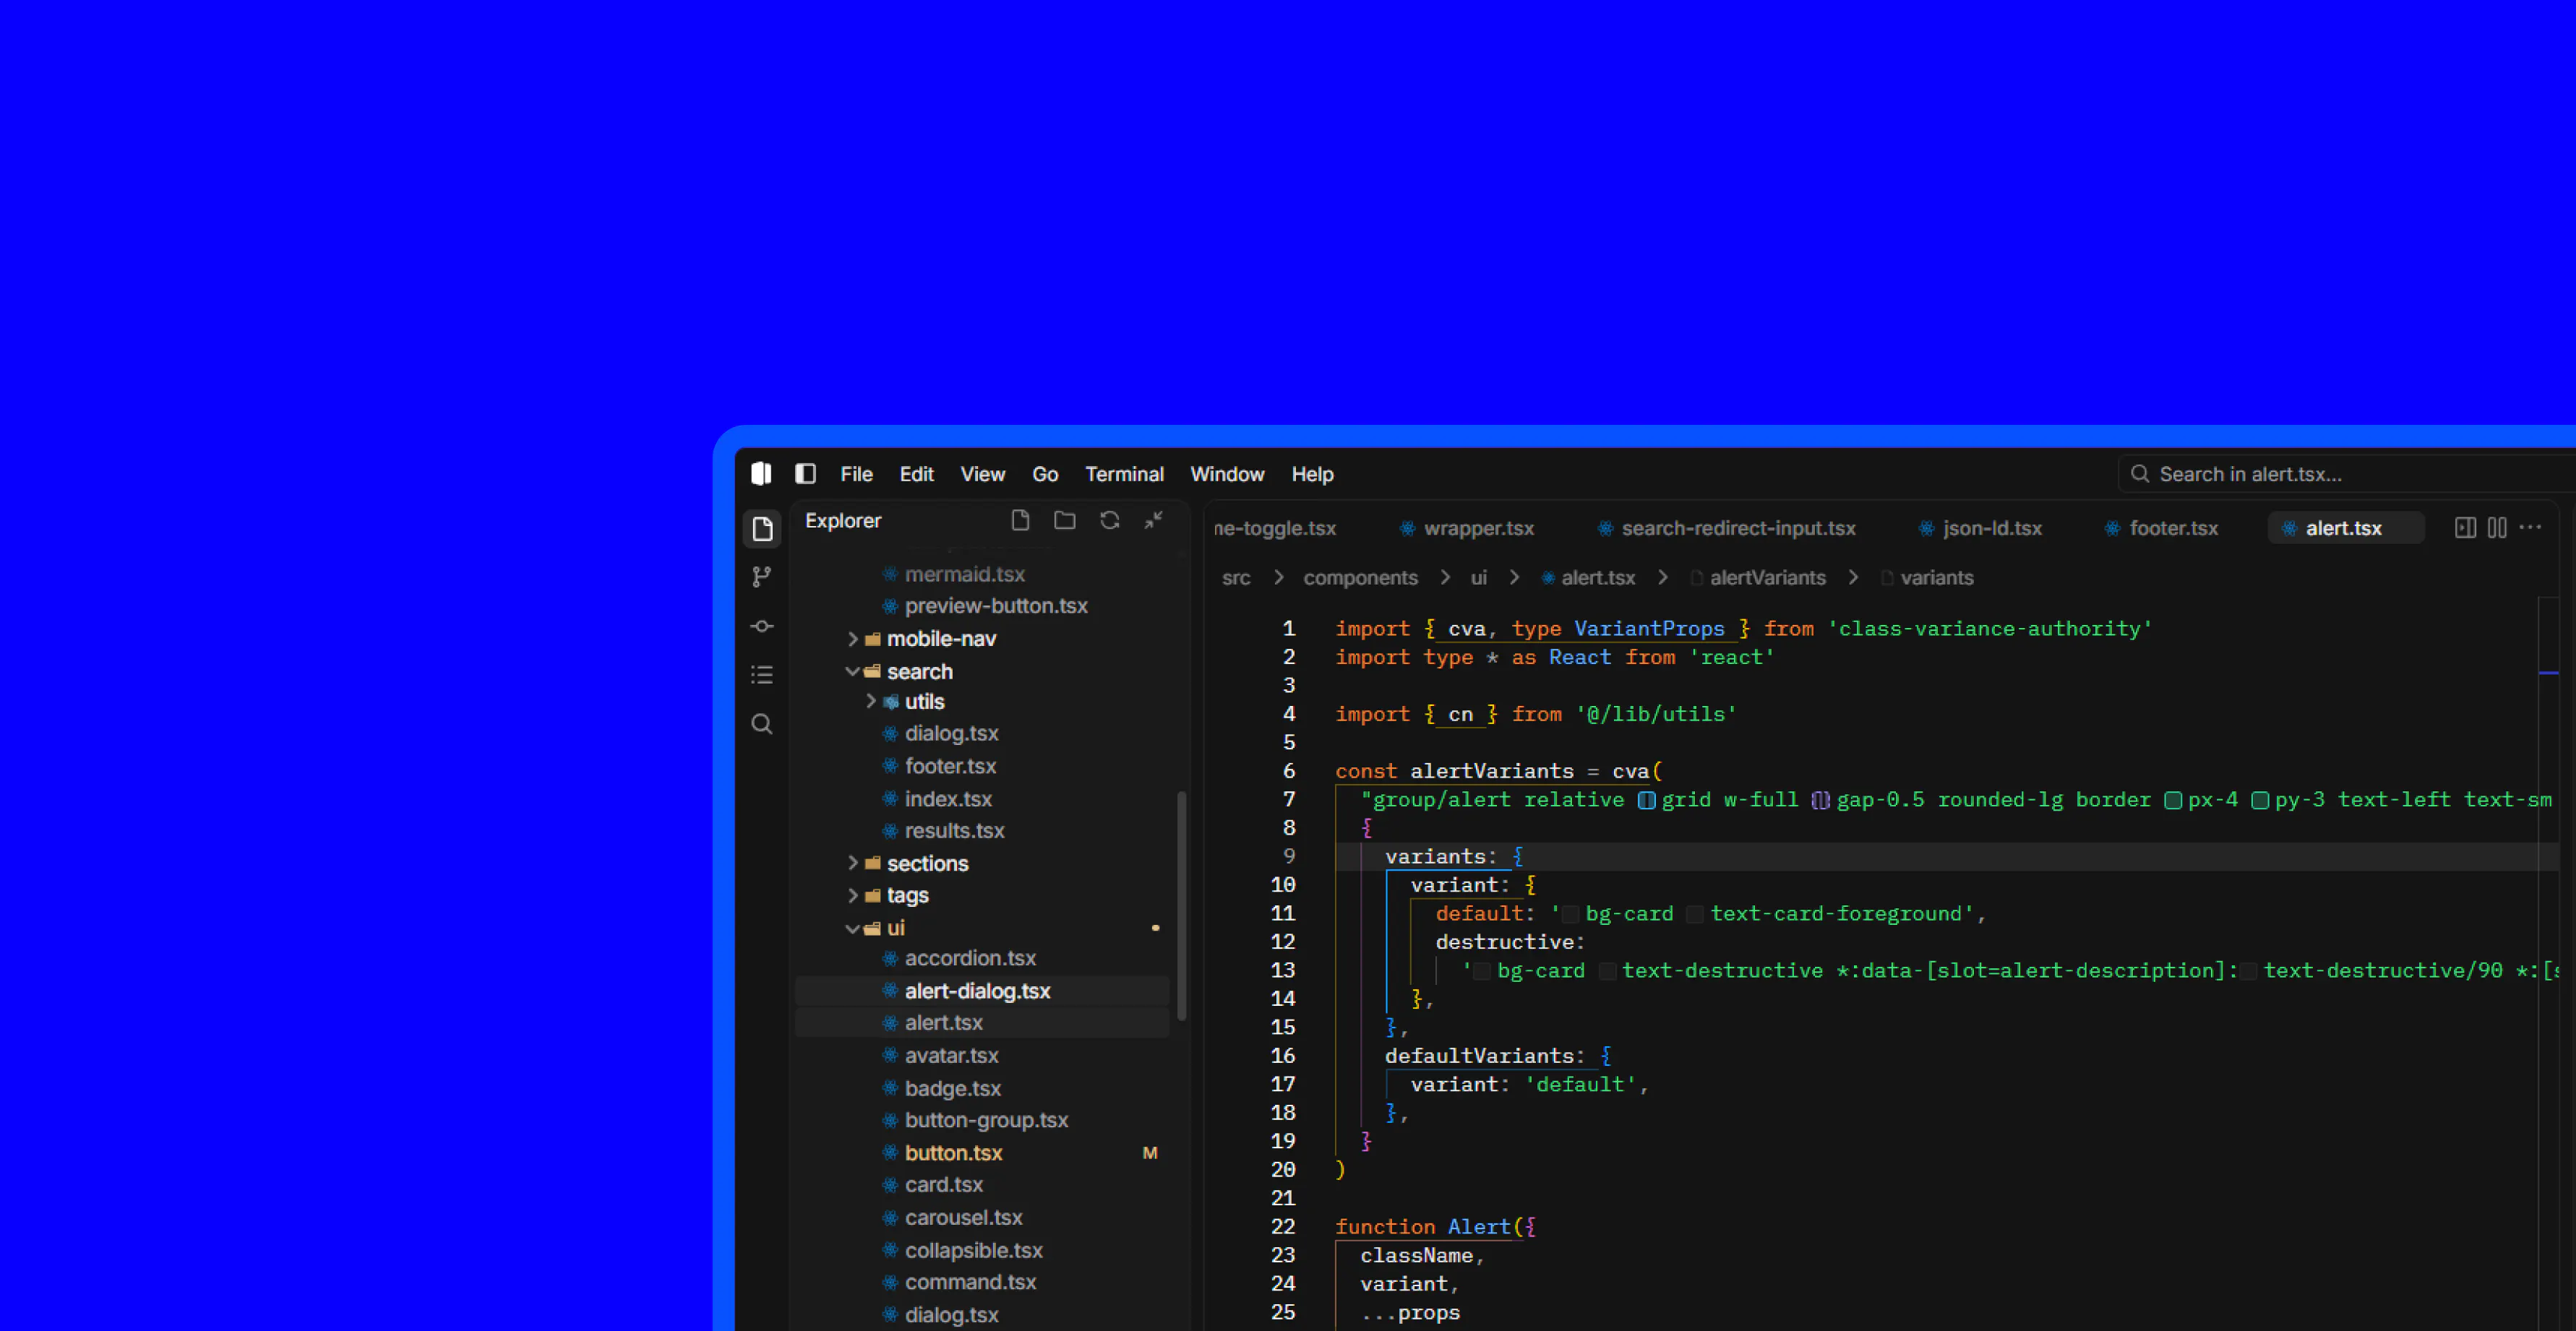Image resolution: width=2576 pixels, height=1331 pixels.
Task: Refresh the Explorer file tree
Action: pos(1110,520)
